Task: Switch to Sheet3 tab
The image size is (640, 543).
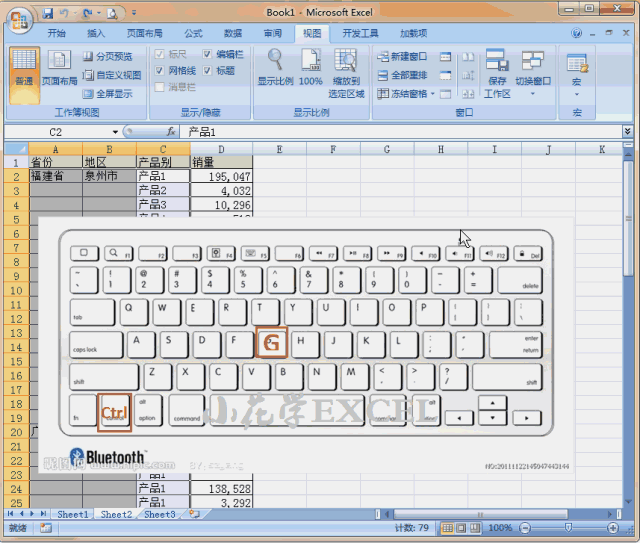Action: pos(160,514)
